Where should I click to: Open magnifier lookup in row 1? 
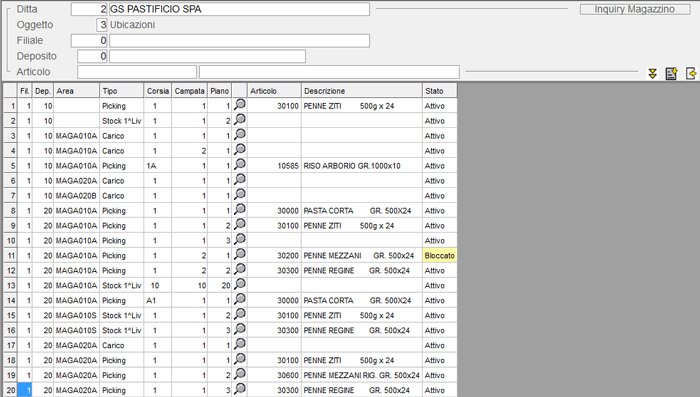(x=240, y=105)
